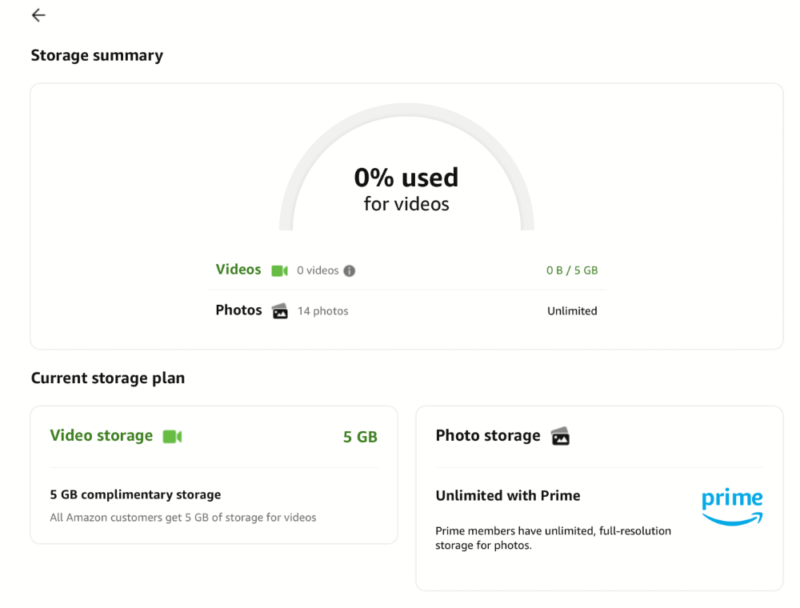
Task: Click the 0% used progress gauge
Action: click(405, 178)
